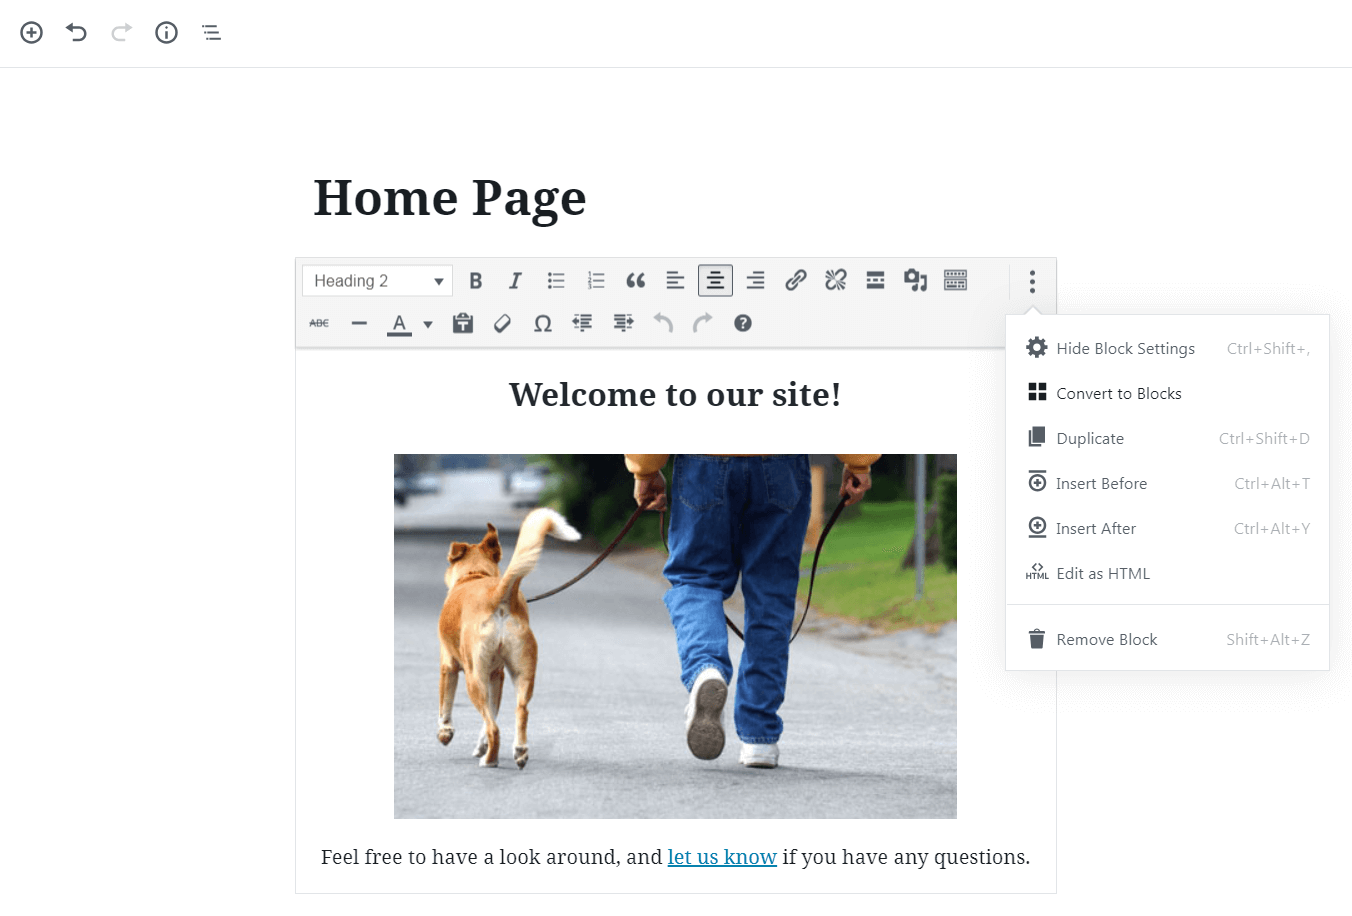Toggle italic formatting
The width and height of the screenshot is (1352, 916).
[x=515, y=281]
